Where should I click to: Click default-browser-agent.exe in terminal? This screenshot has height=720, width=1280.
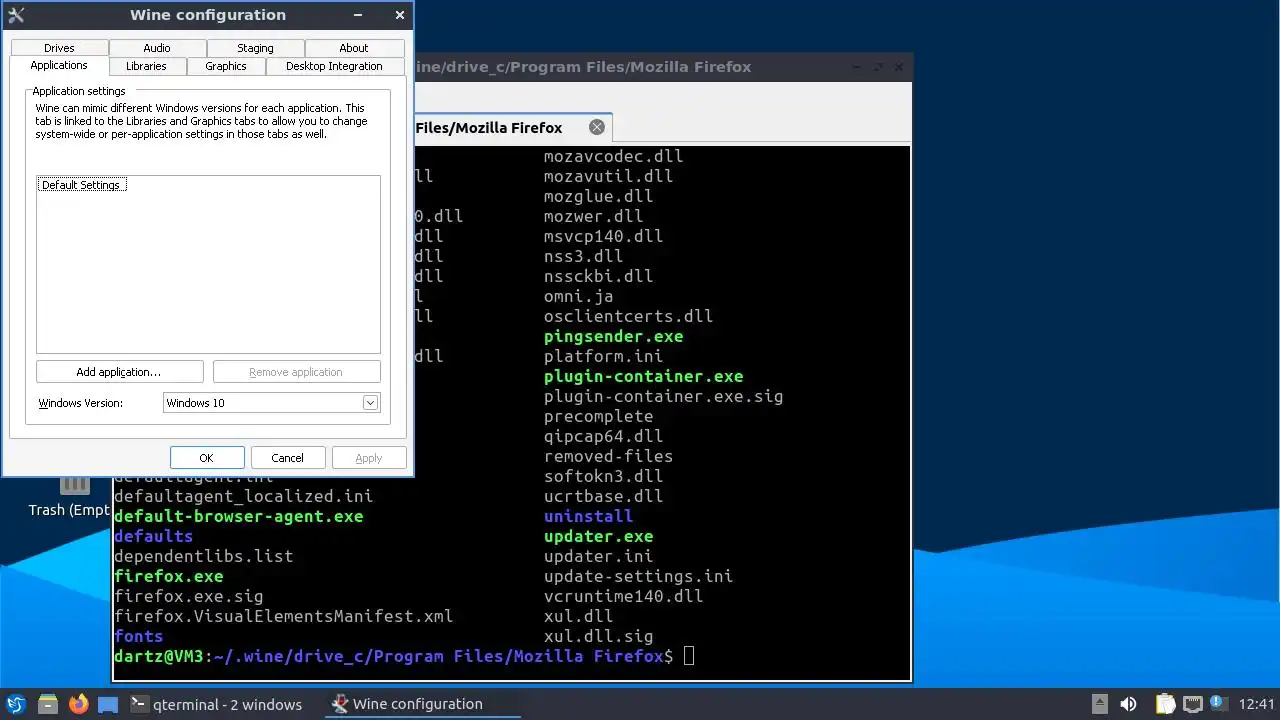(x=239, y=516)
